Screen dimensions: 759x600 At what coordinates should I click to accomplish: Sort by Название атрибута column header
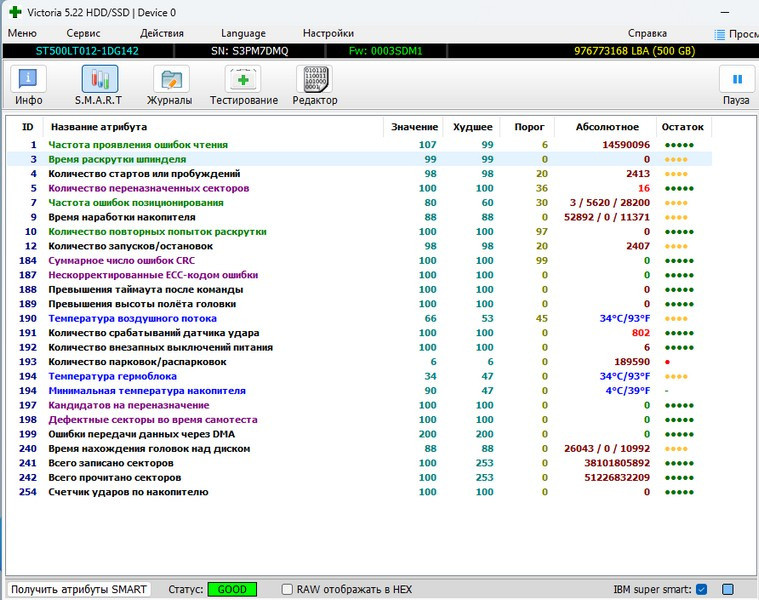[x=213, y=127]
